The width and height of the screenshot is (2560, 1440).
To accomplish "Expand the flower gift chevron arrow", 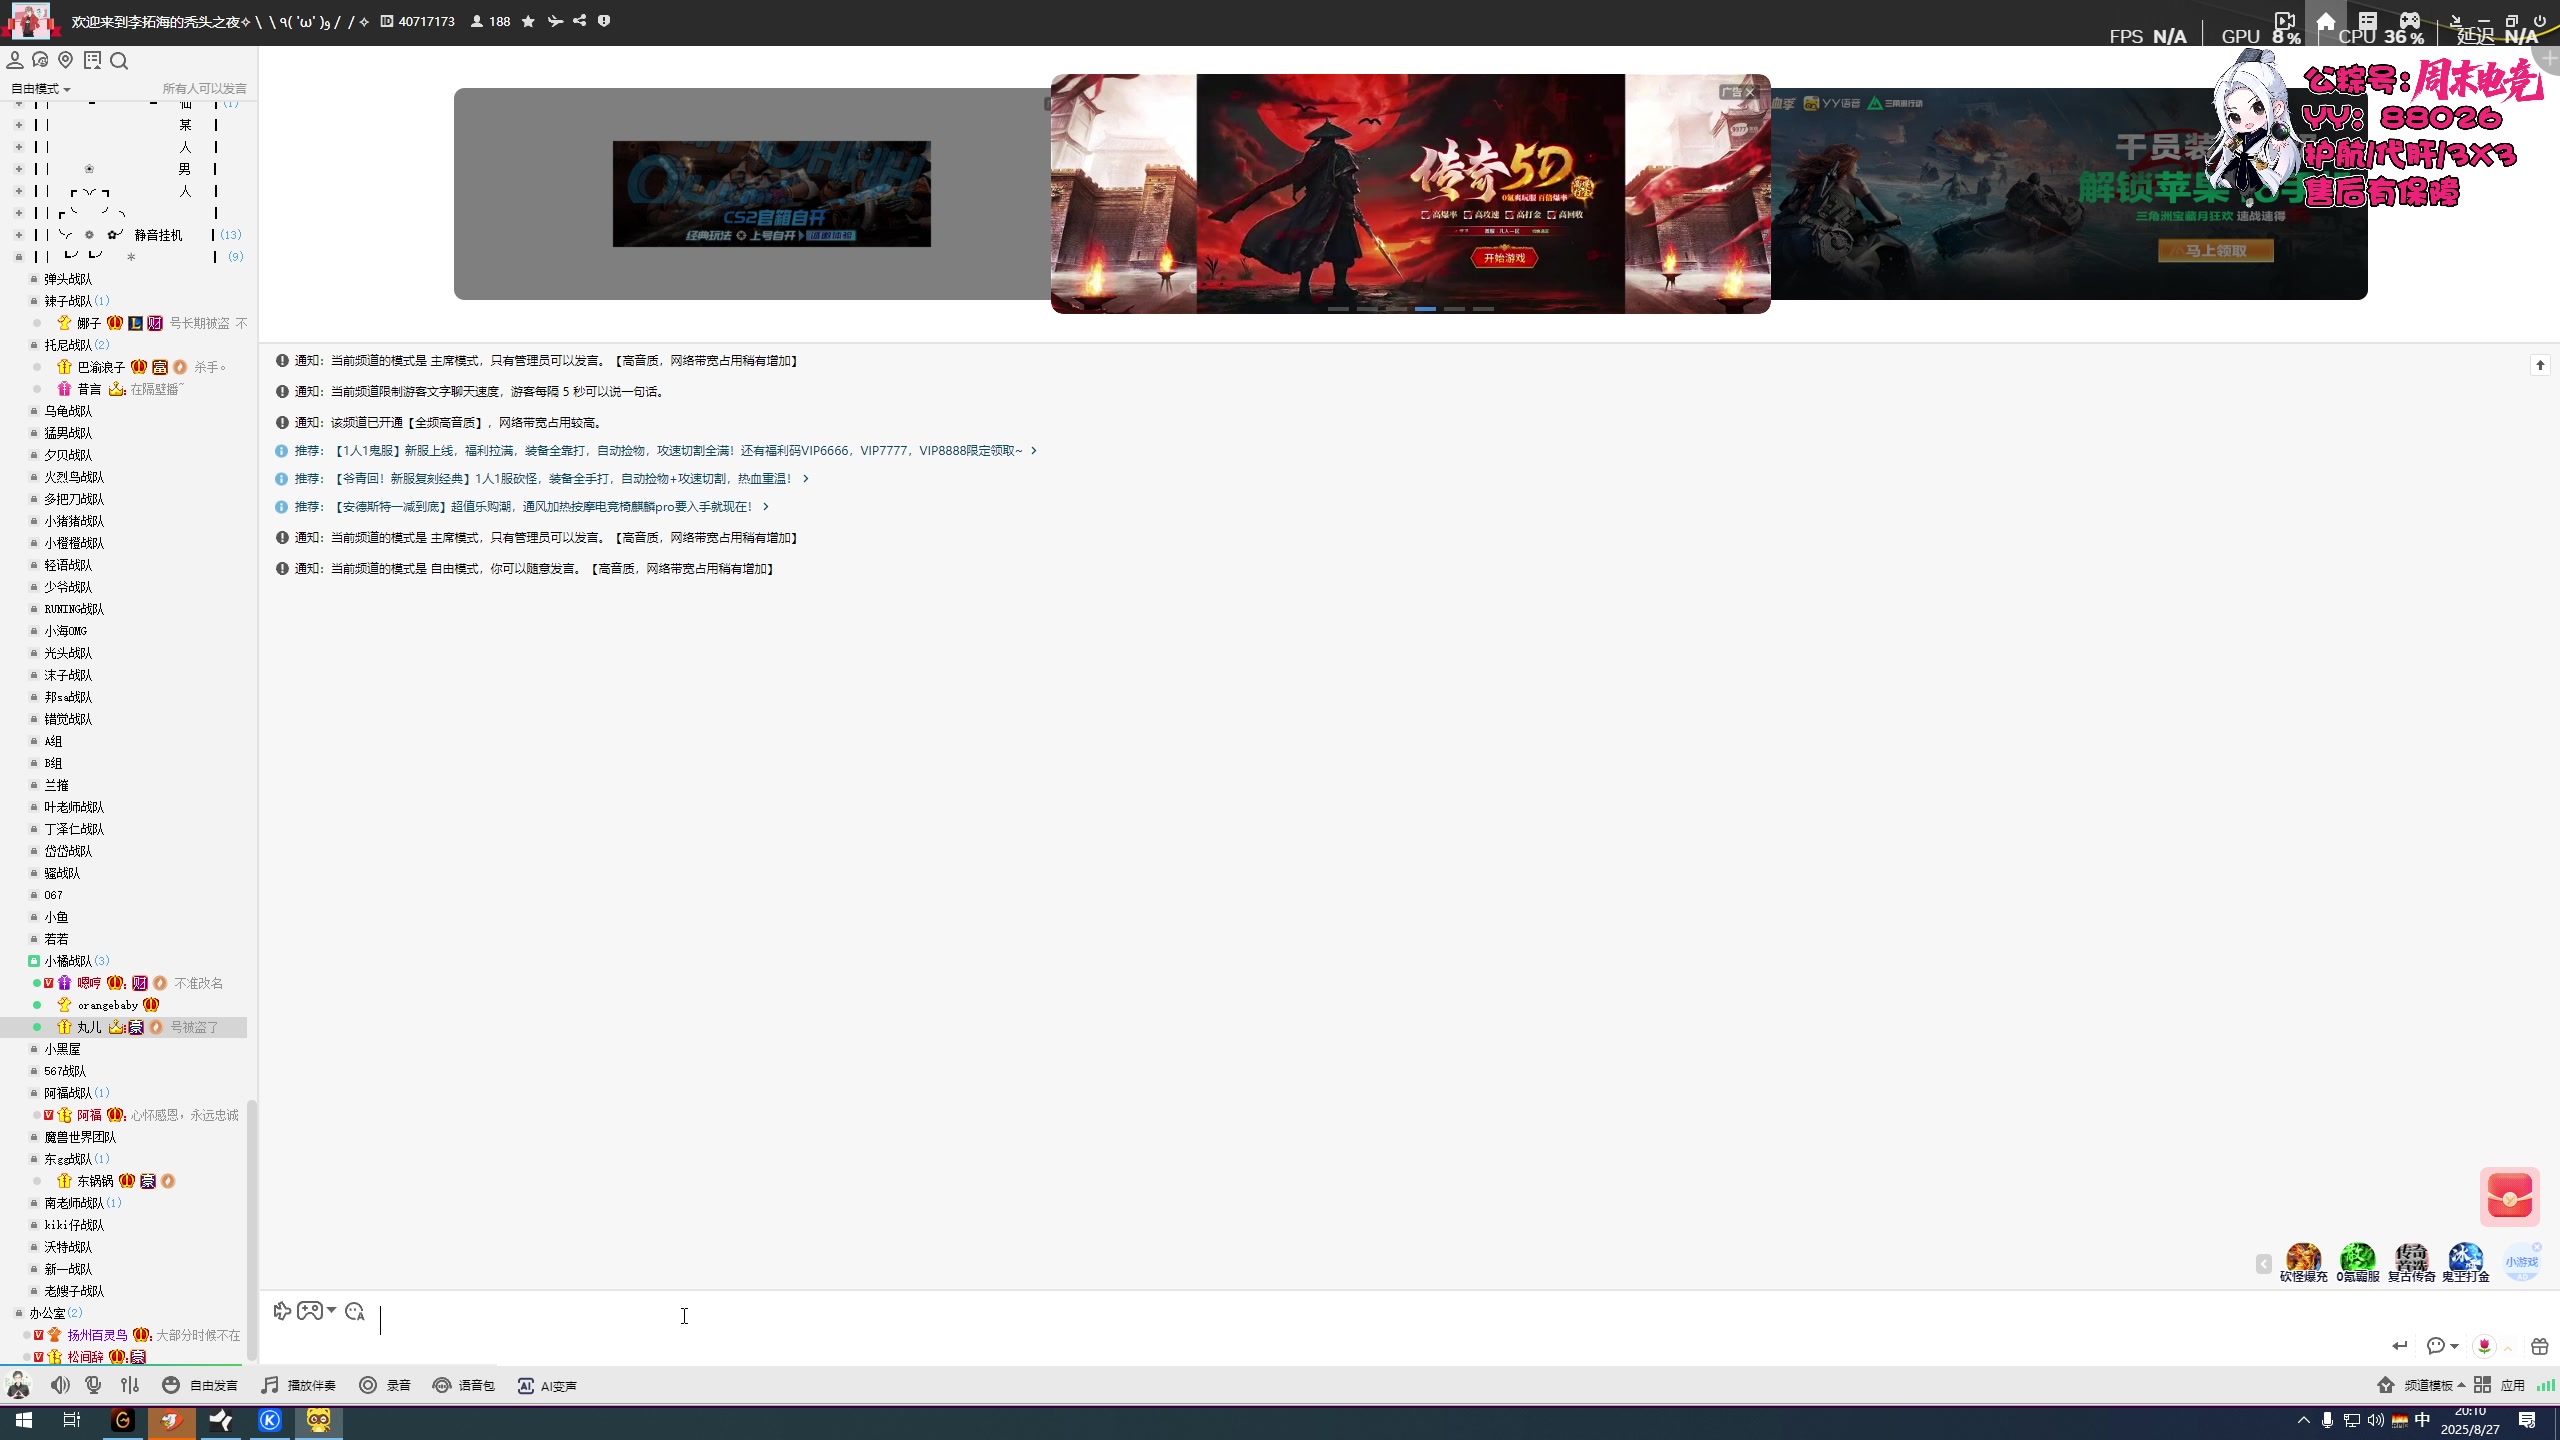I will click(2507, 1347).
